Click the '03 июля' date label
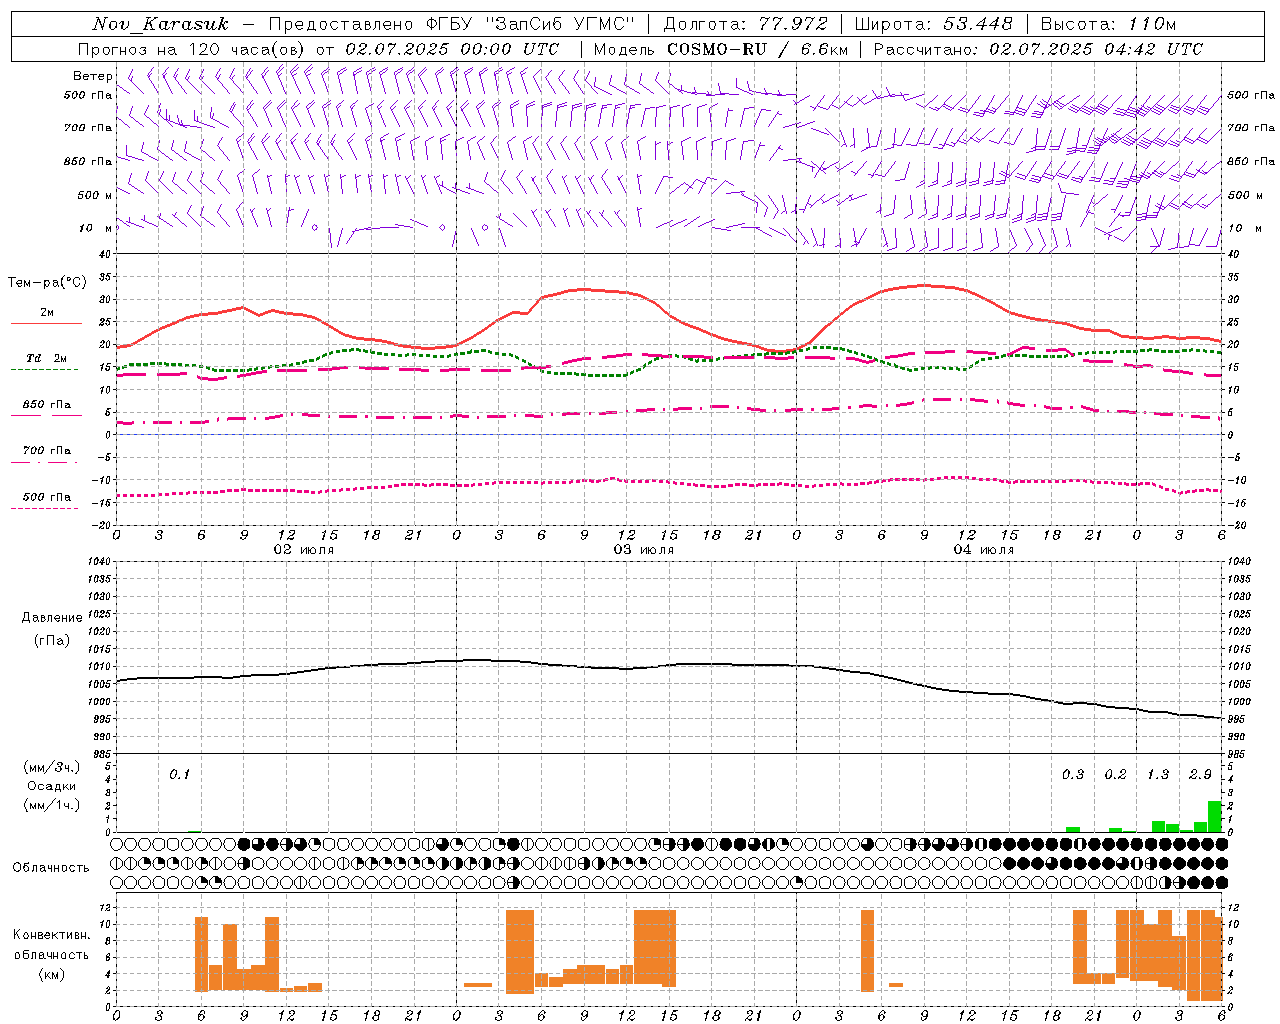The height and width of the screenshot is (1024, 1280). pos(644,550)
